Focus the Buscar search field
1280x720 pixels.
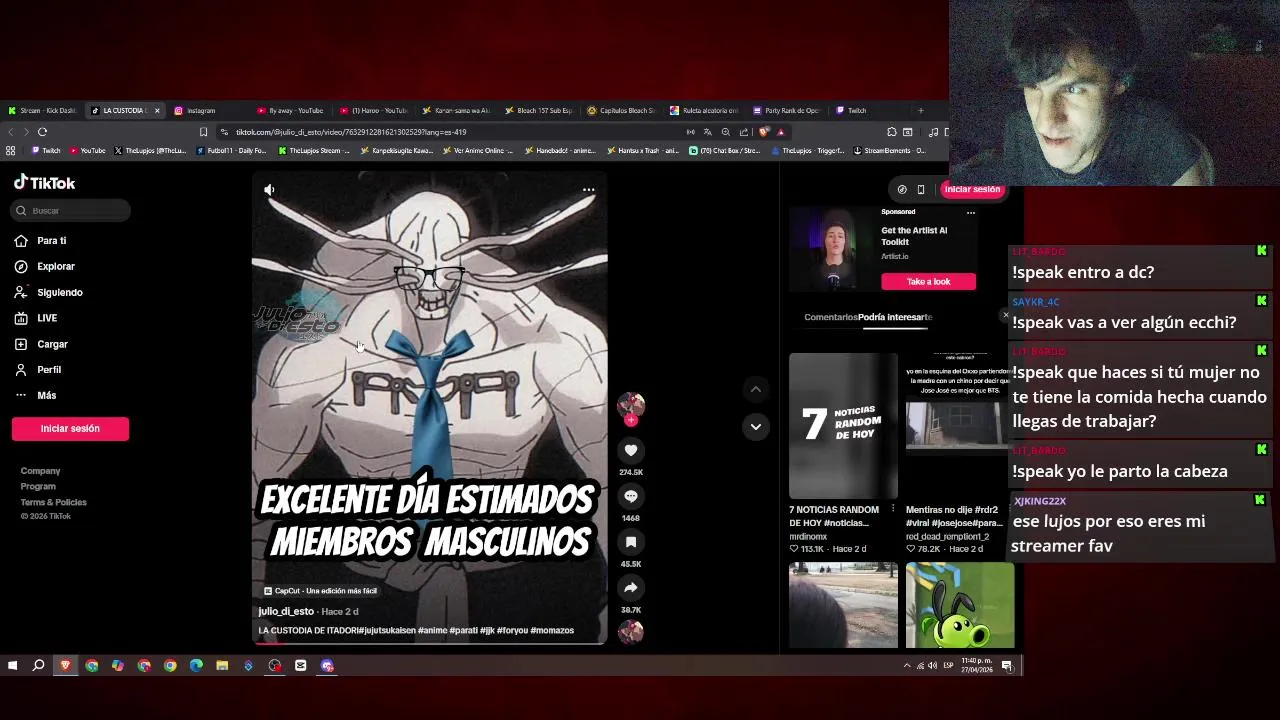pyautogui.click(x=71, y=211)
